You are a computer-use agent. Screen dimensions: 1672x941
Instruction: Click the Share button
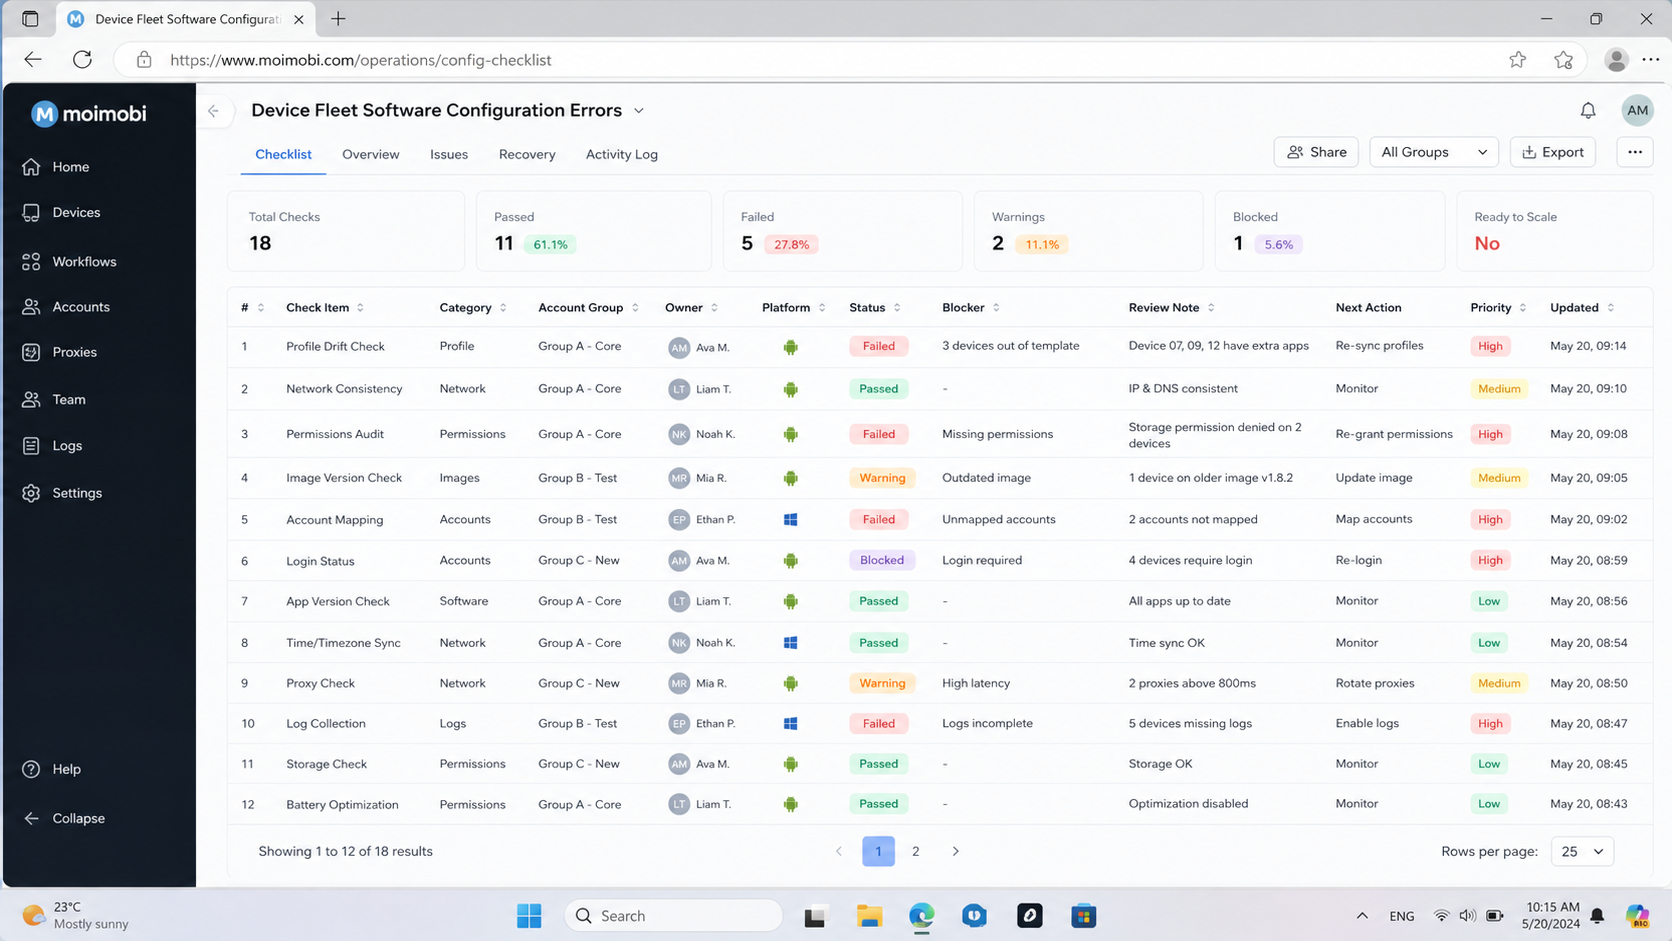point(1316,152)
